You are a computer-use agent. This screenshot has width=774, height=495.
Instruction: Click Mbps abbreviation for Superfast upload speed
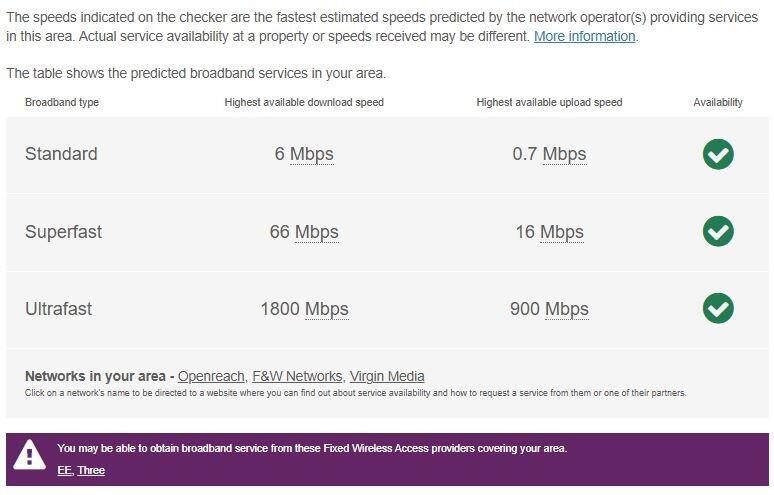pyautogui.click(x=562, y=232)
